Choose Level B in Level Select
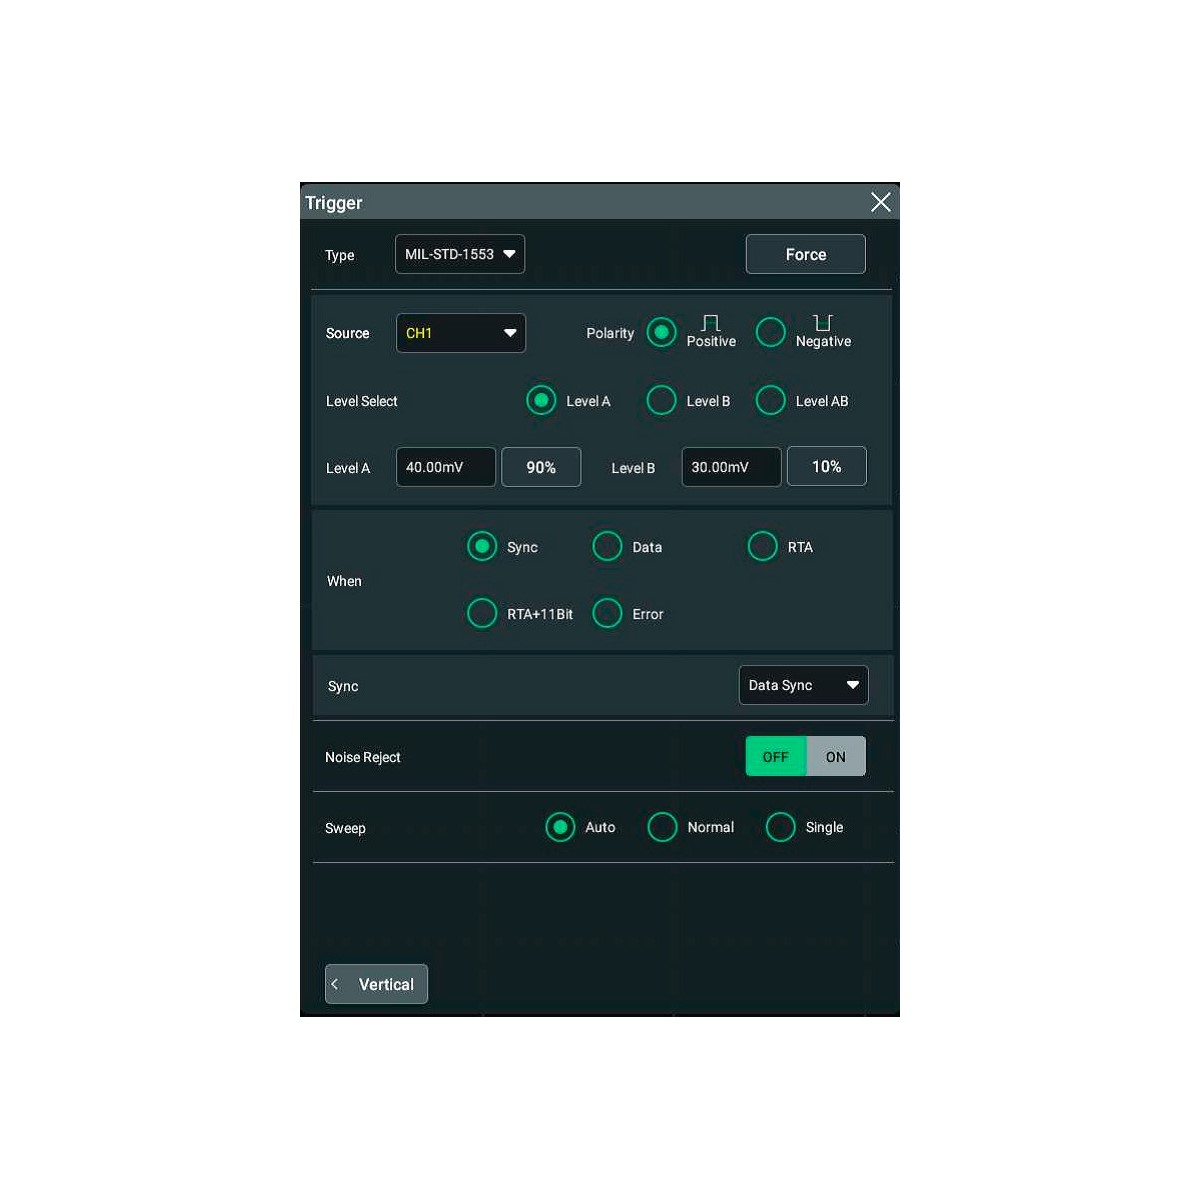1200x1200 pixels. [661, 400]
